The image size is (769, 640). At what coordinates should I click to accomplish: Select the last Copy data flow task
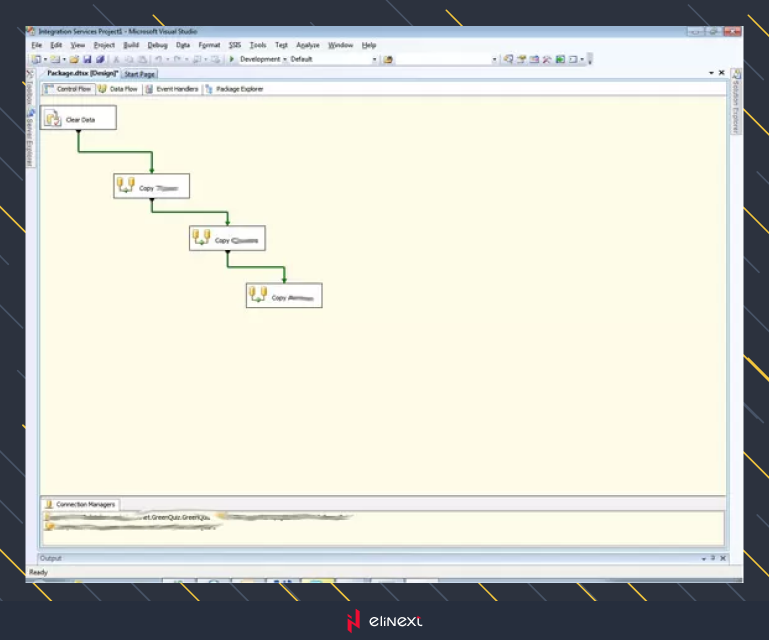(284, 296)
